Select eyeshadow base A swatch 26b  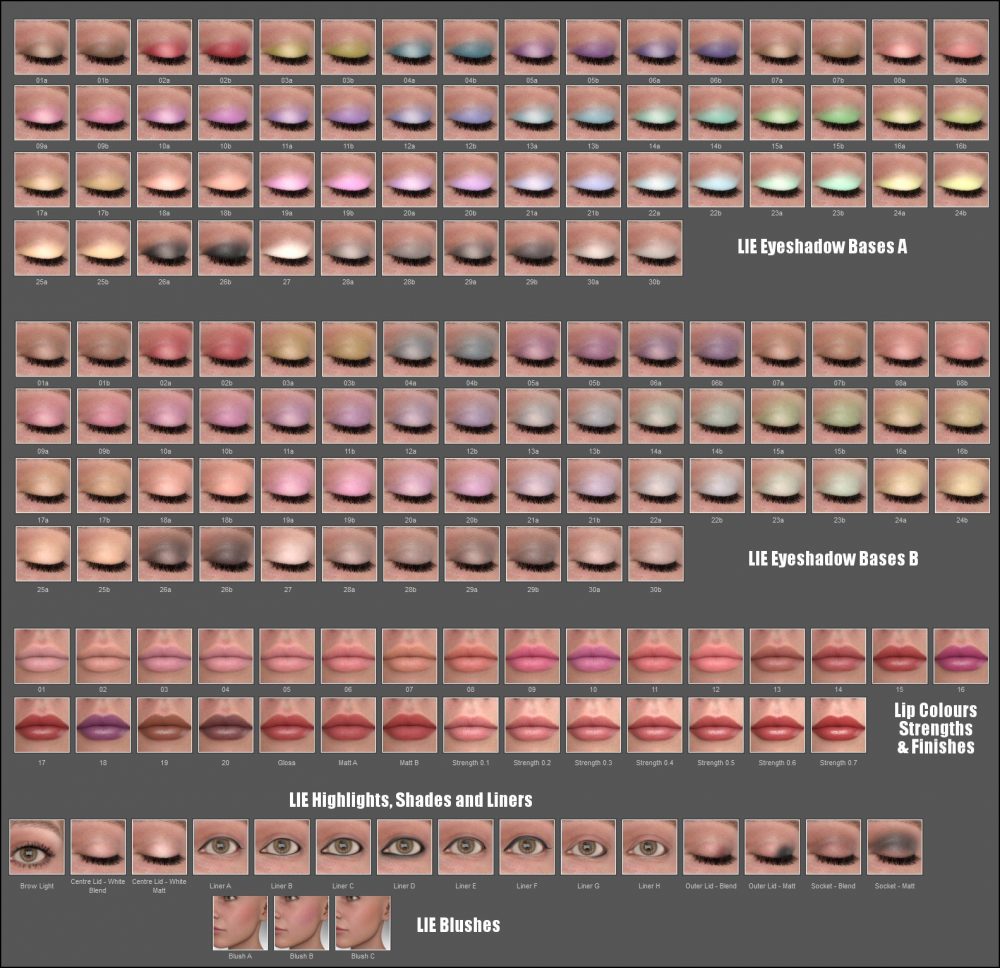tap(224, 250)
